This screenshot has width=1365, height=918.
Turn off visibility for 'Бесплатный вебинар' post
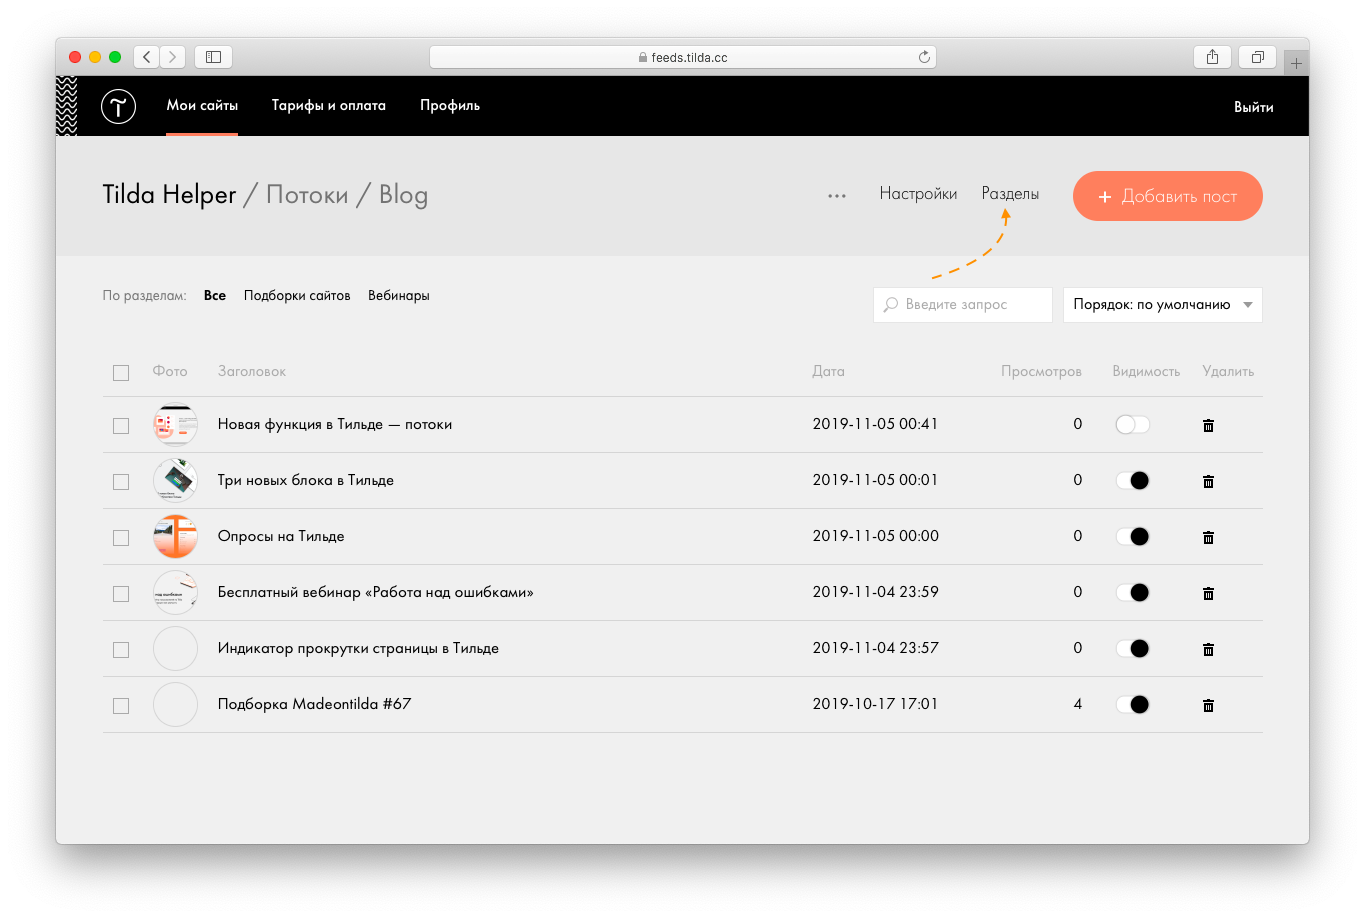1133,593
